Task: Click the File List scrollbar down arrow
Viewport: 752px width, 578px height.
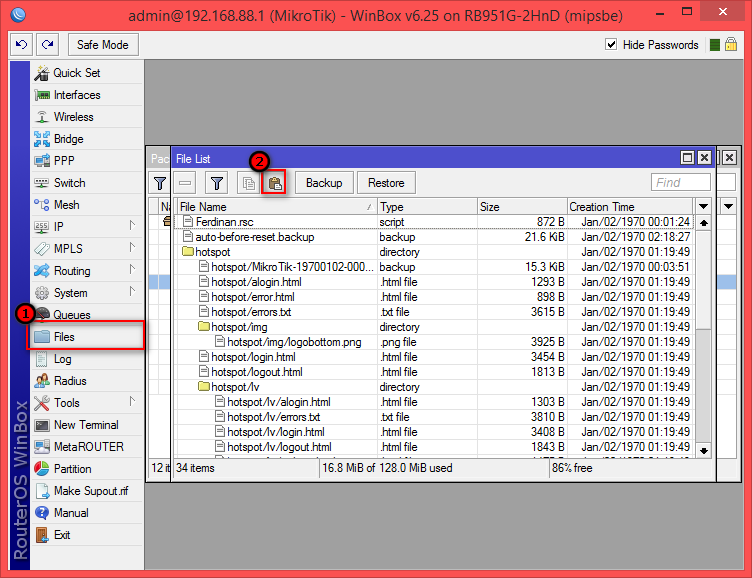Action: tap(704, 450)
